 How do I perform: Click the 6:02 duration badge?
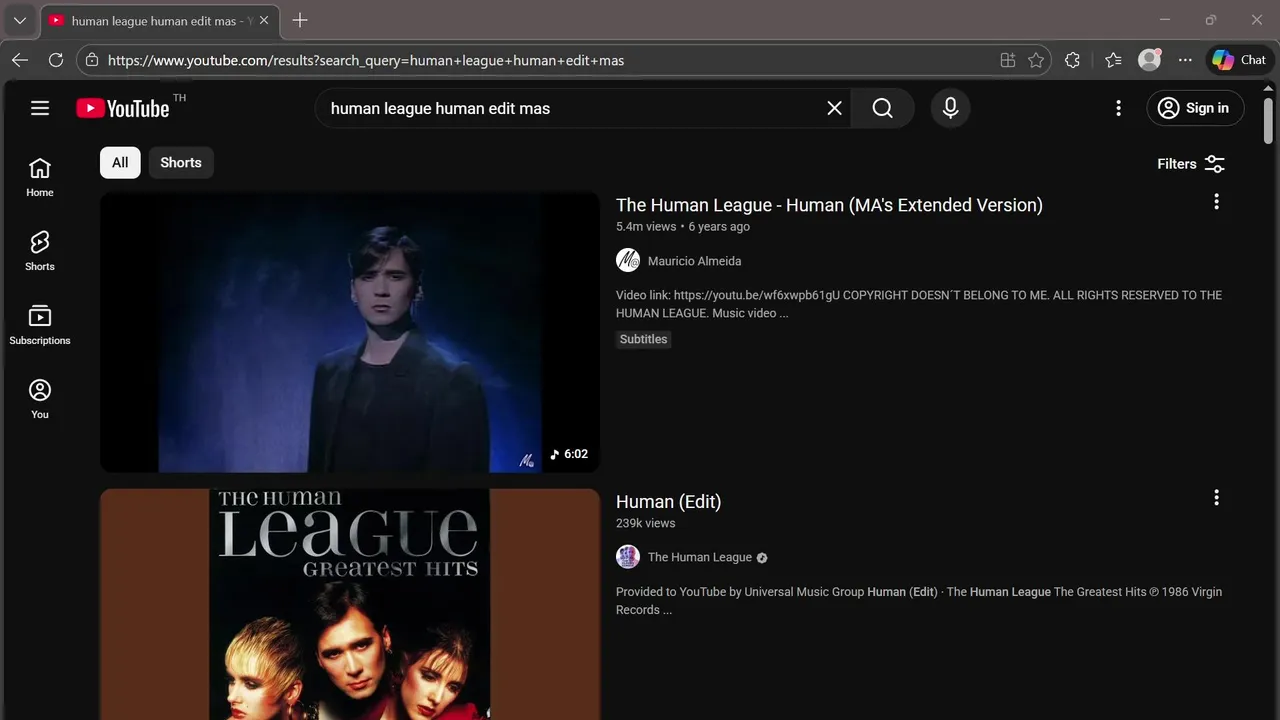pos(569,454)
